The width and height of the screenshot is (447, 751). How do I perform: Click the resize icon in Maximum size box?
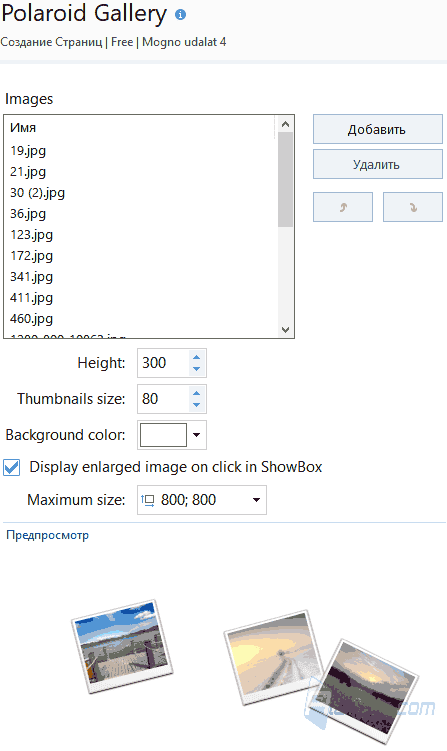(x=148, y=501)
